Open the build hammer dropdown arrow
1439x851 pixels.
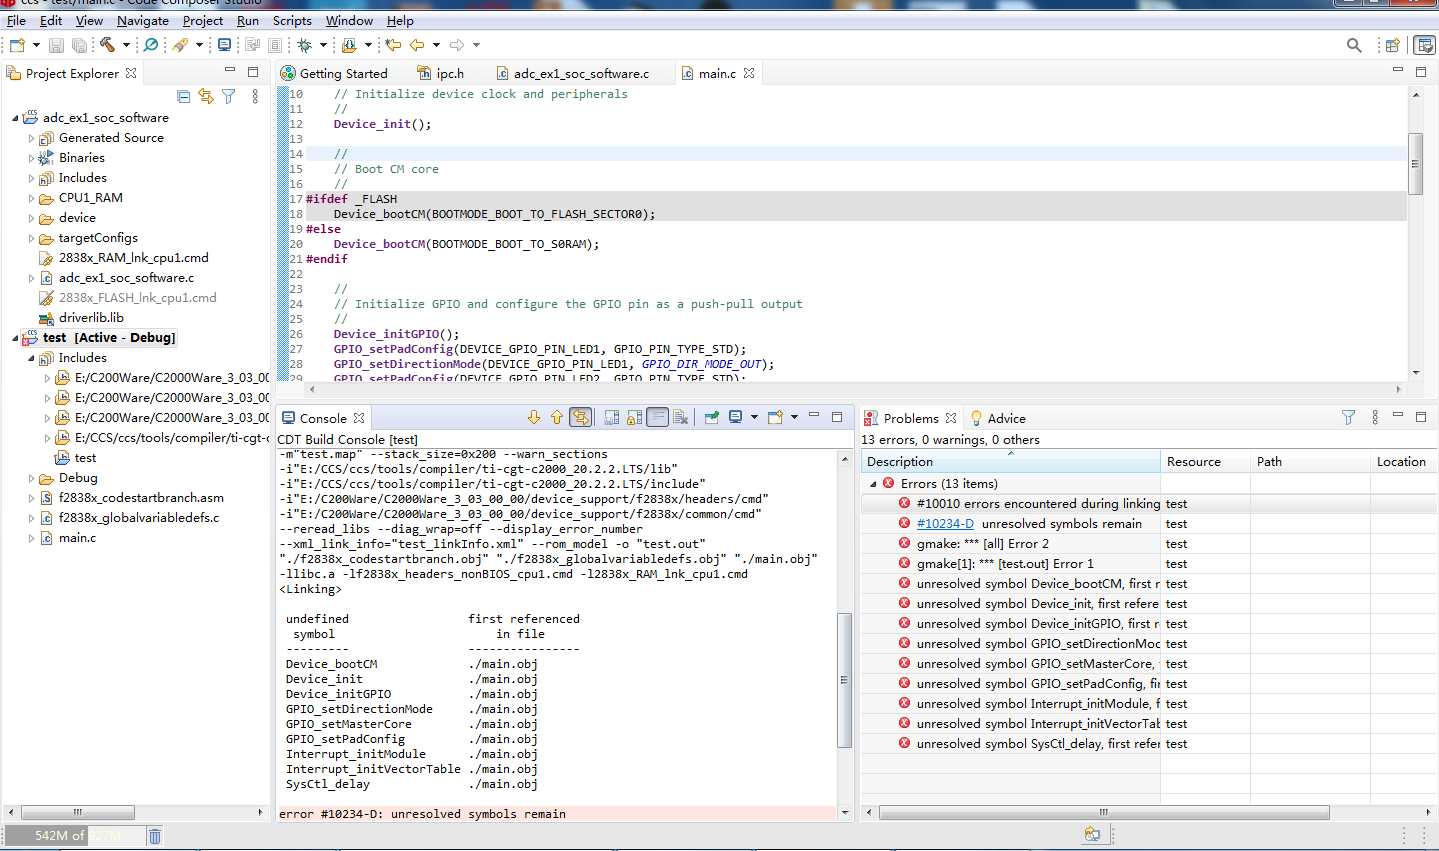pos(126,45)
